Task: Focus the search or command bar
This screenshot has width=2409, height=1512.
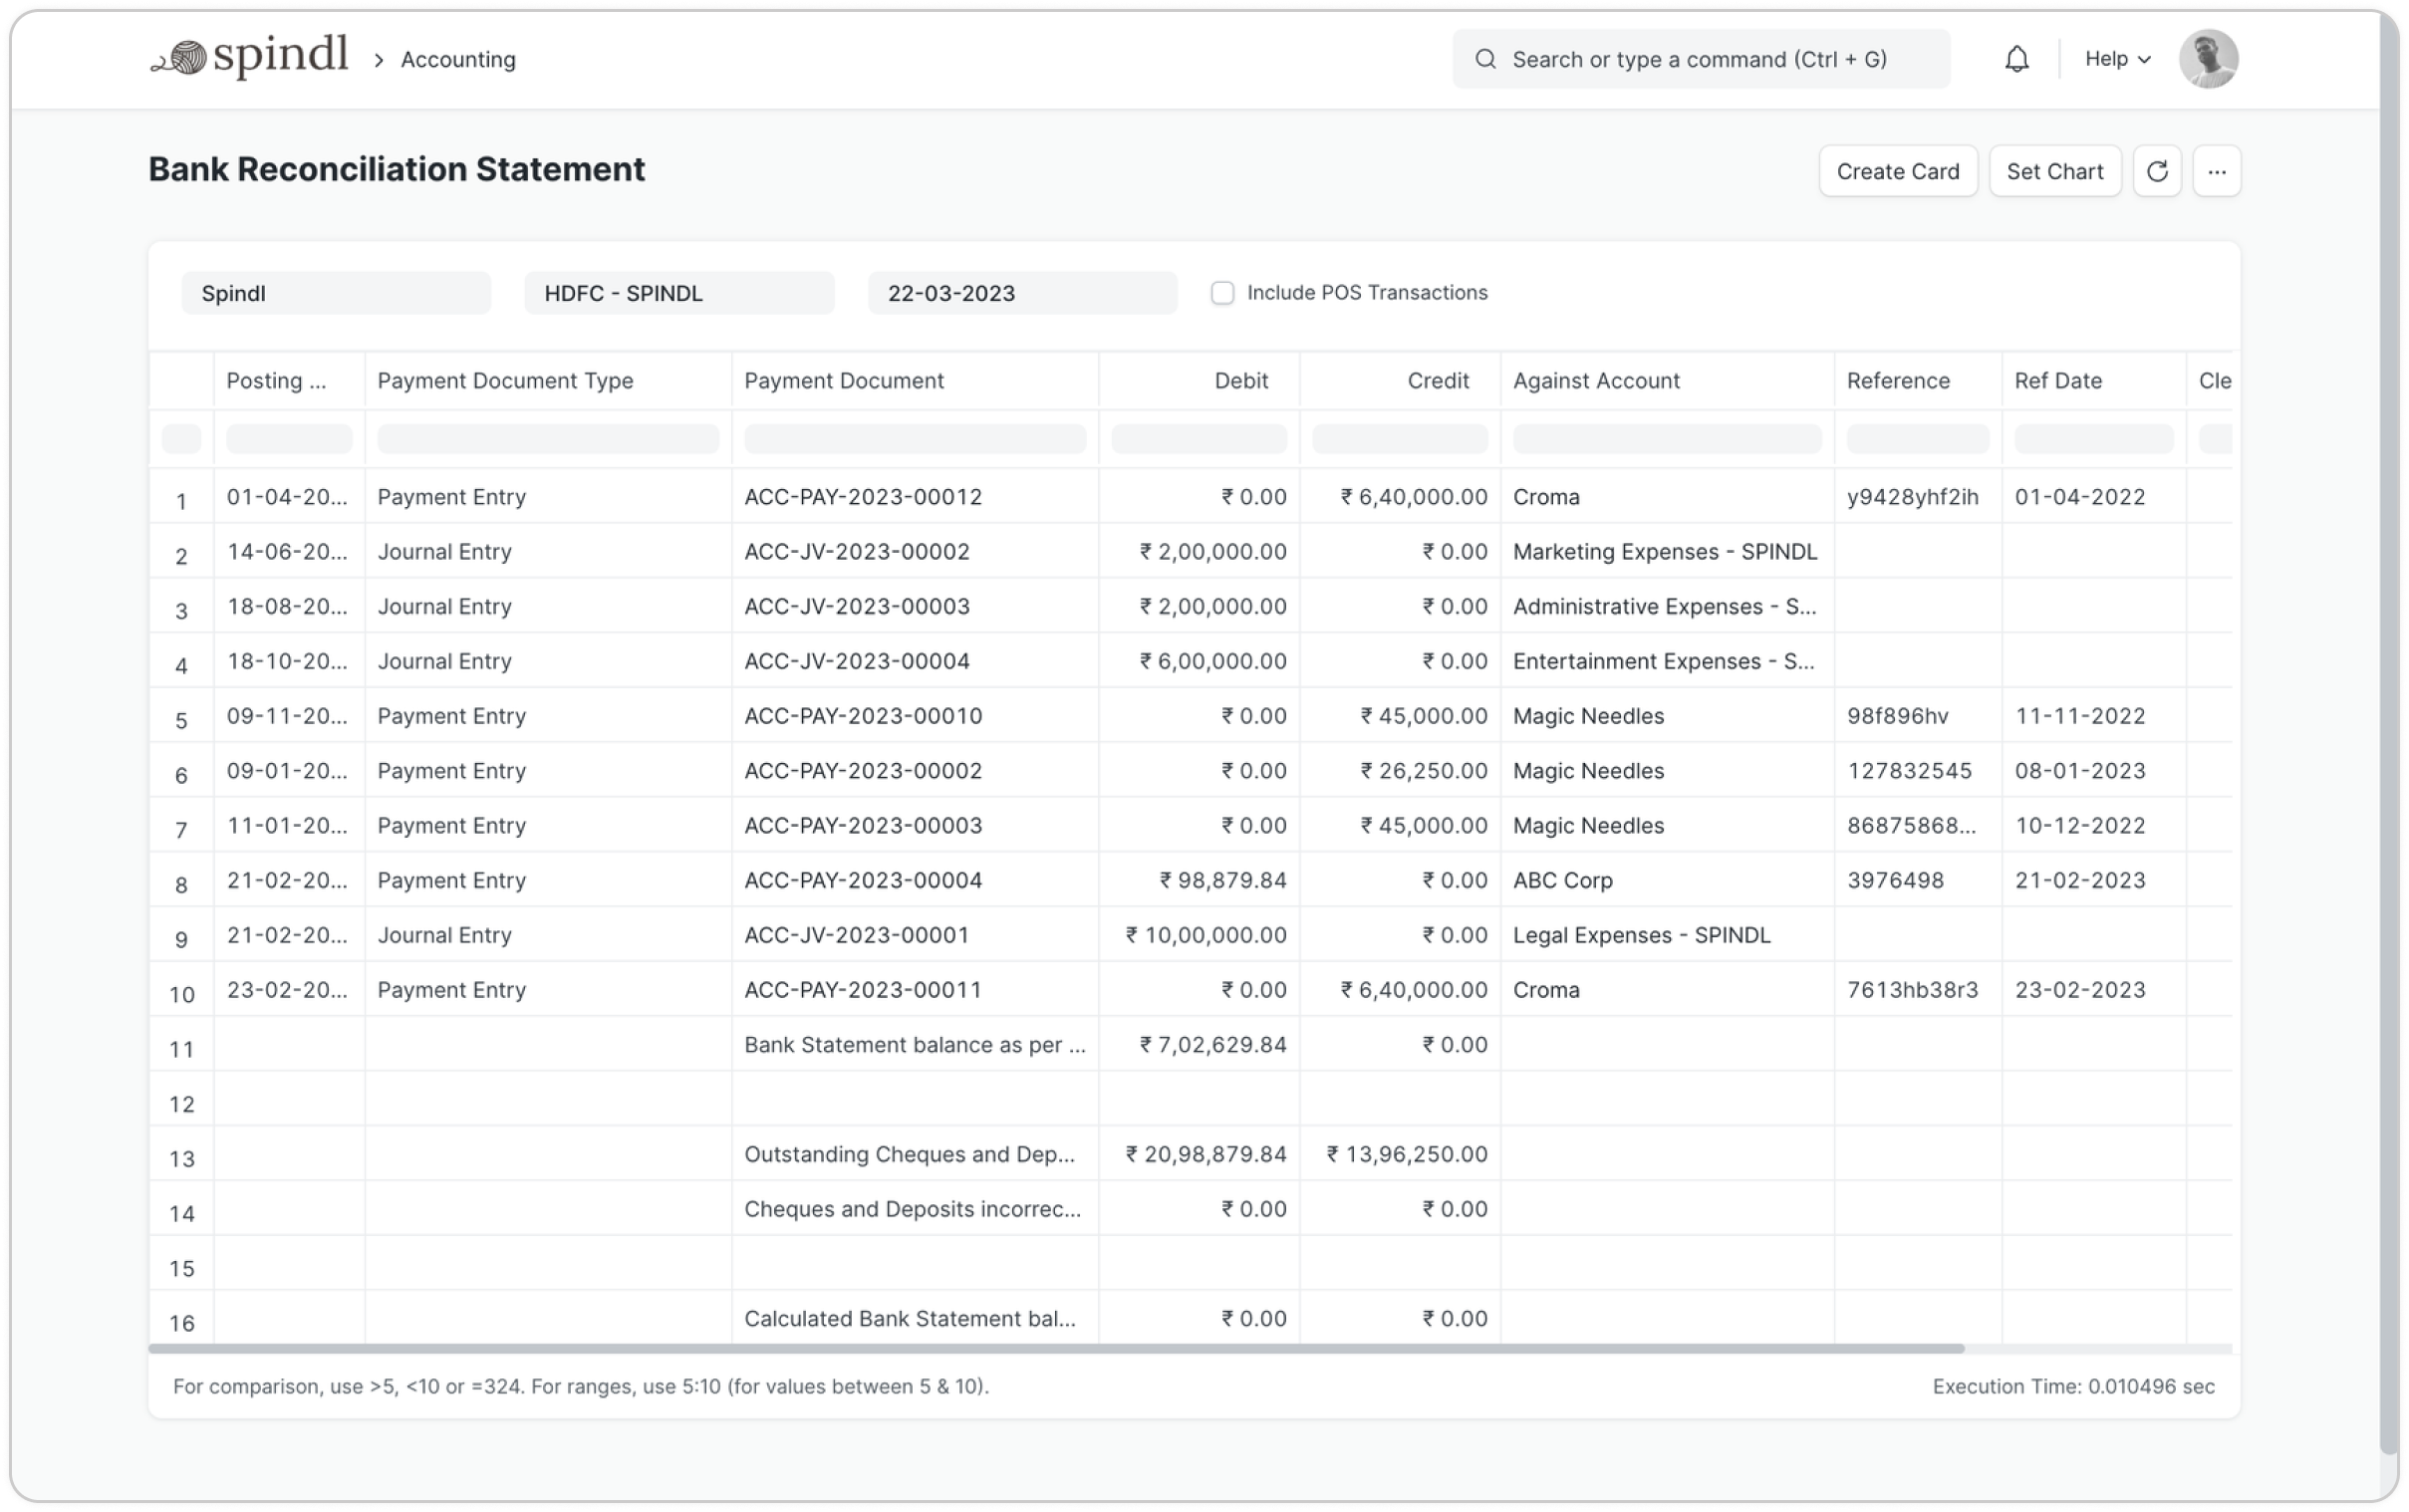Action: 1699,59
